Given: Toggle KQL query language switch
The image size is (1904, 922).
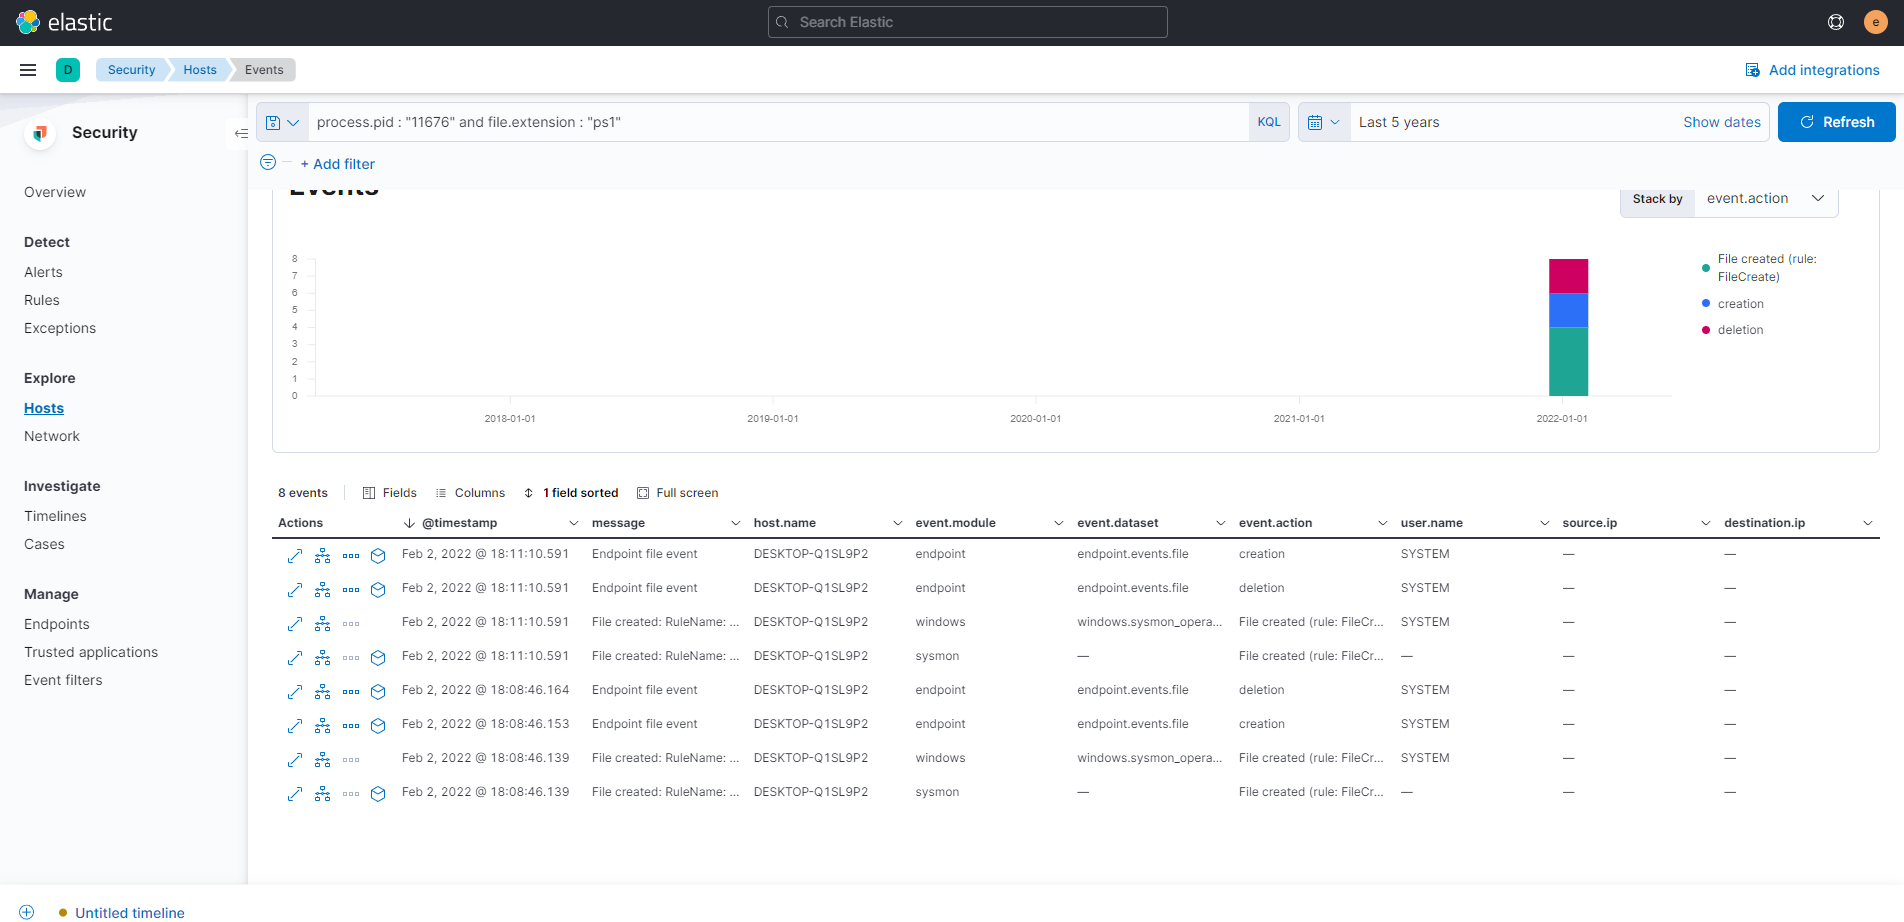Looking at the screenshot, I should (1268, 122).
